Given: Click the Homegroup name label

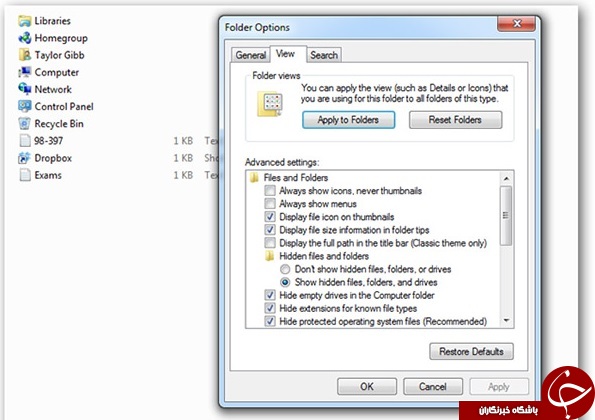Looking at the screenshot, I should click(x=61, y=38).
